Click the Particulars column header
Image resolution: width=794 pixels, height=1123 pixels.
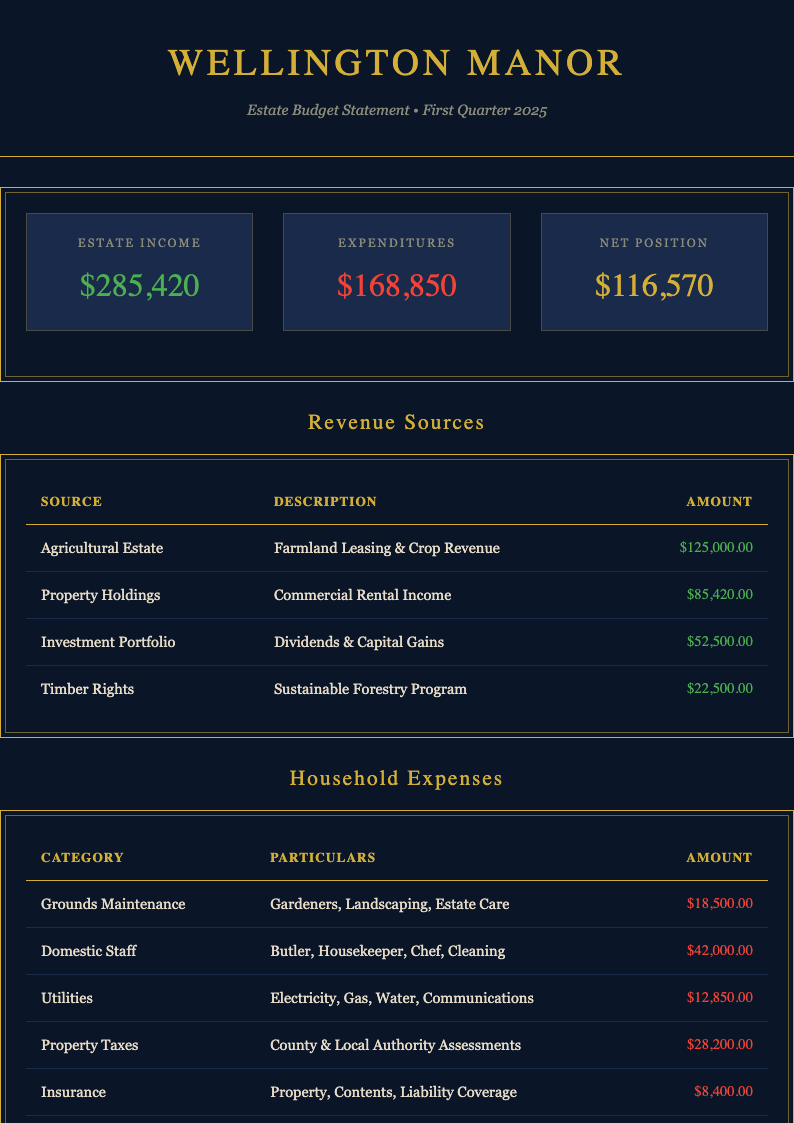pyautogui.click(x=323, y=857)
